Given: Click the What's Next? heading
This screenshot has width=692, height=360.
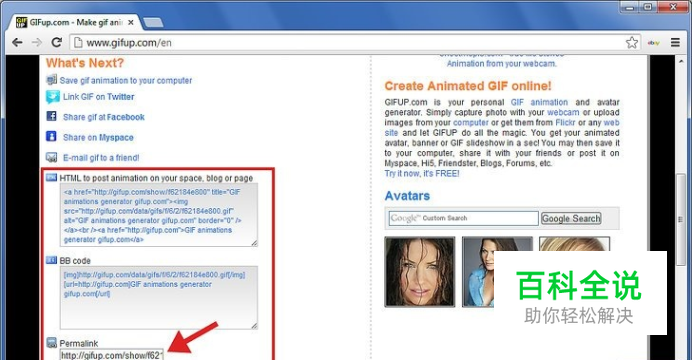Looking at the screenshot, I should click(x=85, y=63).
